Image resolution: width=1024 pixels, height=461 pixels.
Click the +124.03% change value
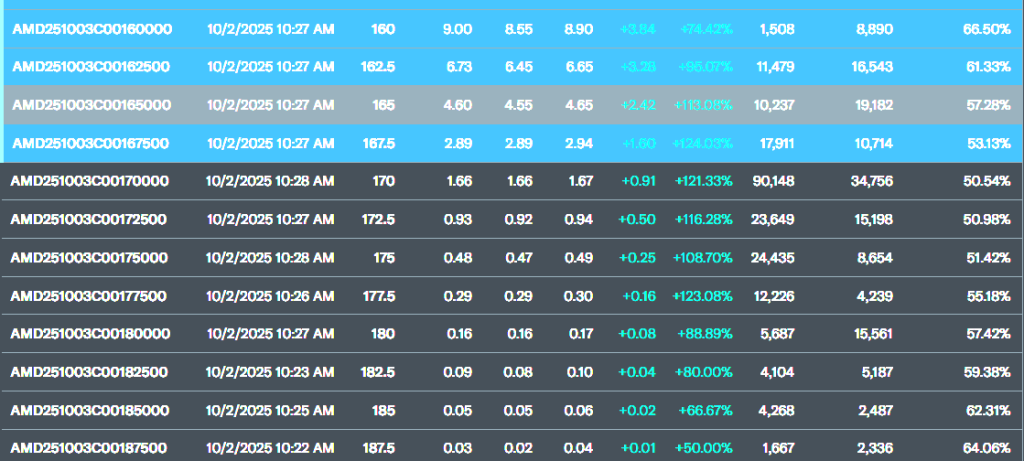point(706,143)
